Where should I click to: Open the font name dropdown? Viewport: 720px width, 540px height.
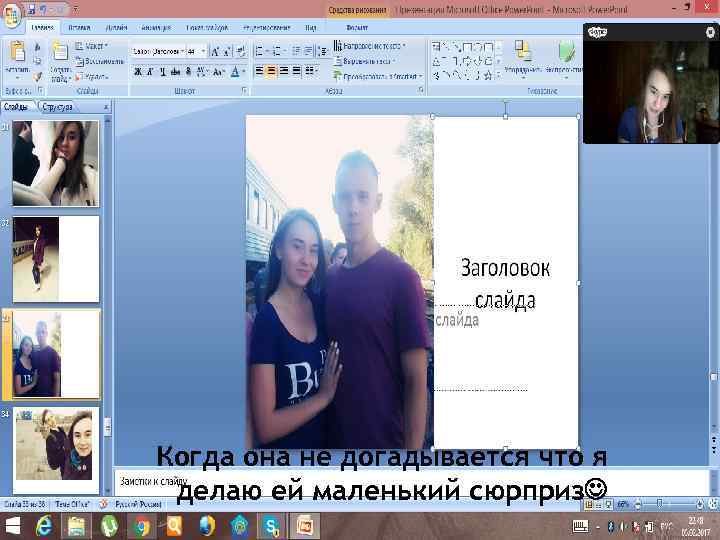tap(182, 51)
